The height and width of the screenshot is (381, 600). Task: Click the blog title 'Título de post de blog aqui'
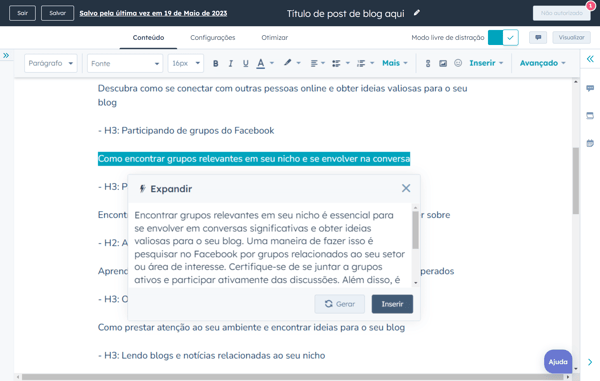pos(346,14)
